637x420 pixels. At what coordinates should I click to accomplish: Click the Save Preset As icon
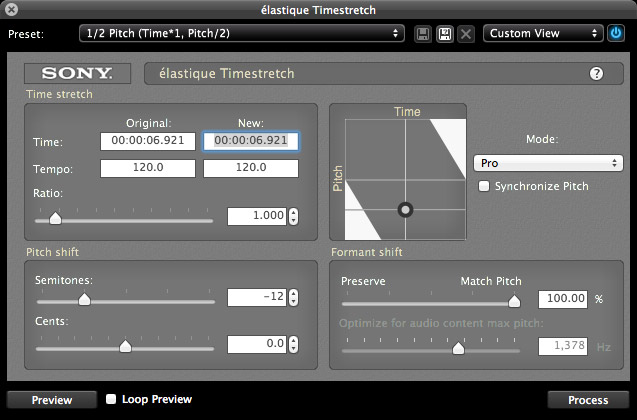[x=444, y=33]
